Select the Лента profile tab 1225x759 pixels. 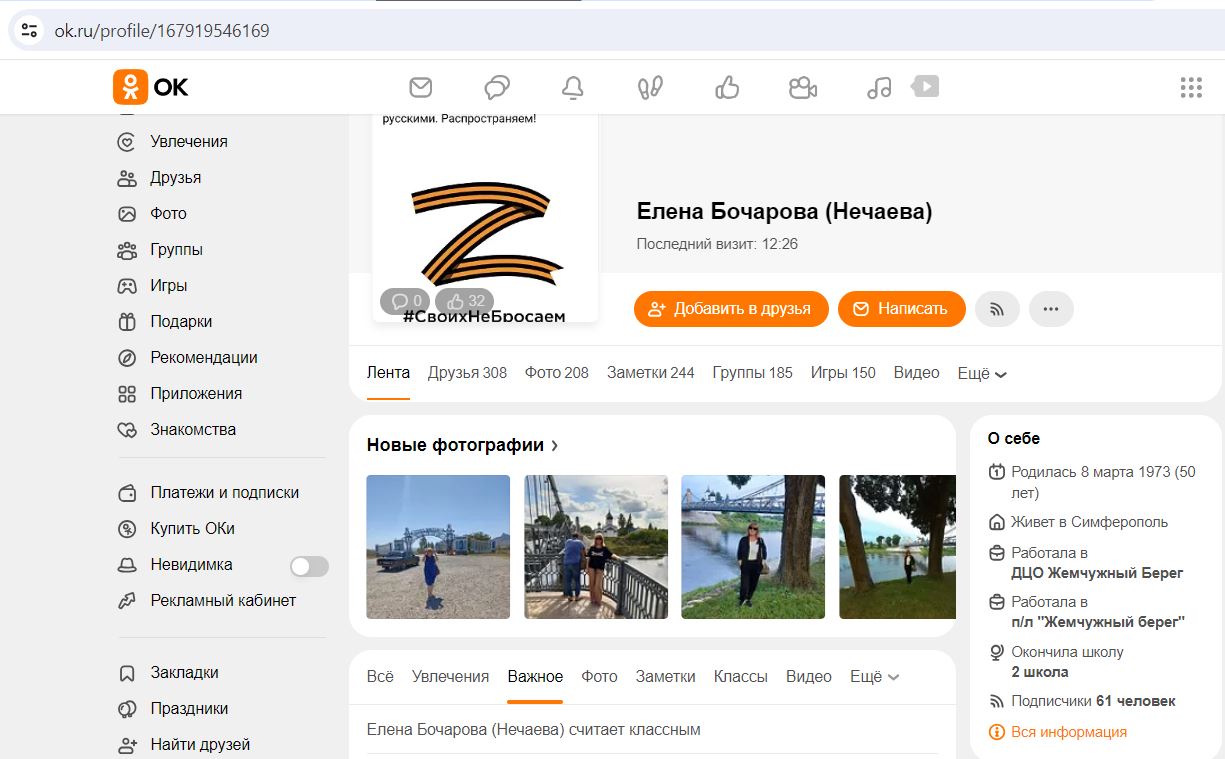(x=388, y=372)
